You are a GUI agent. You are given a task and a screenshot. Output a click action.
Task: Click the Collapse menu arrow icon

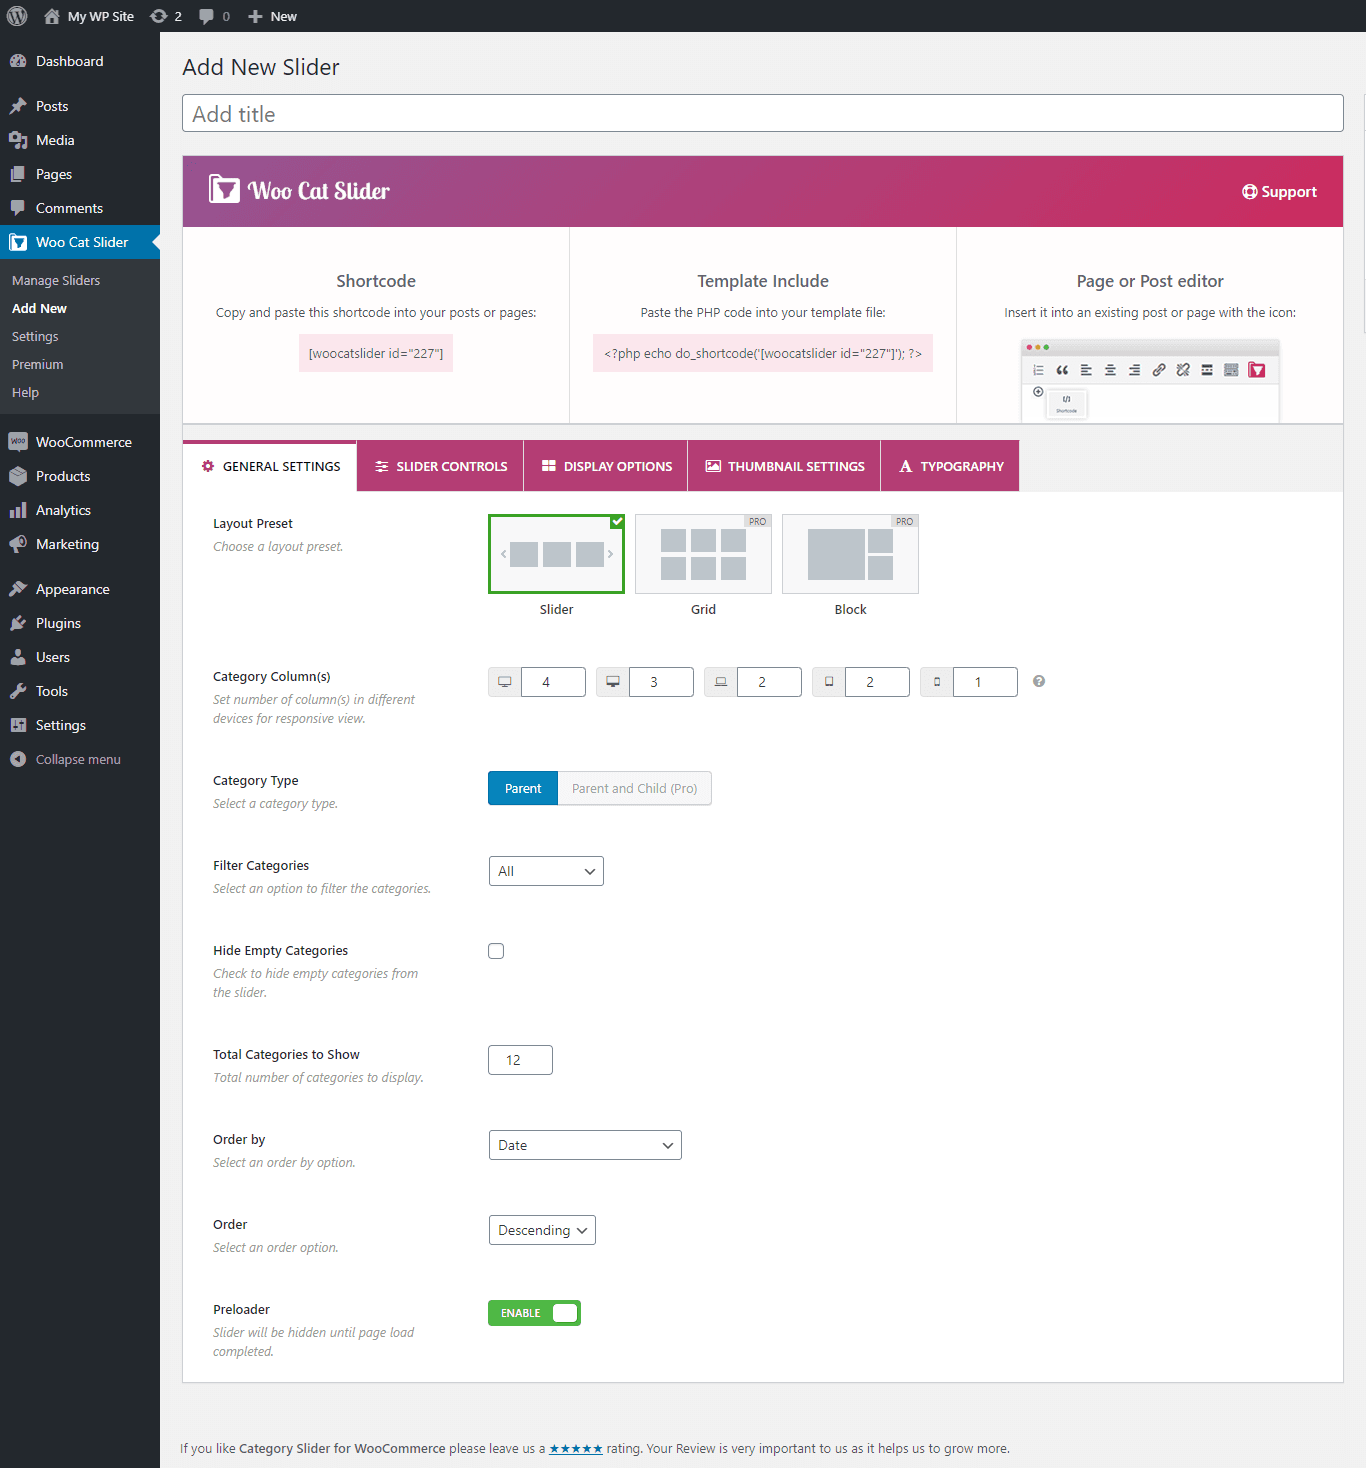18,759
